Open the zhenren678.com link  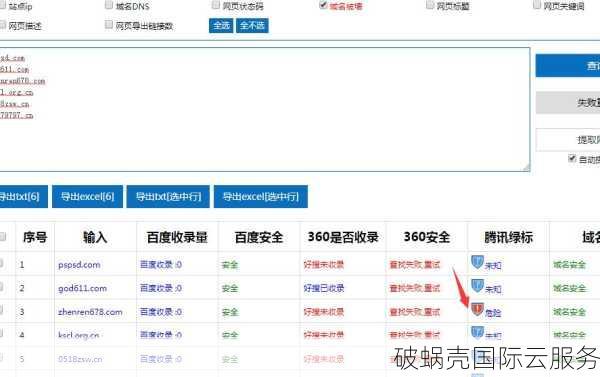coord(90,312)
